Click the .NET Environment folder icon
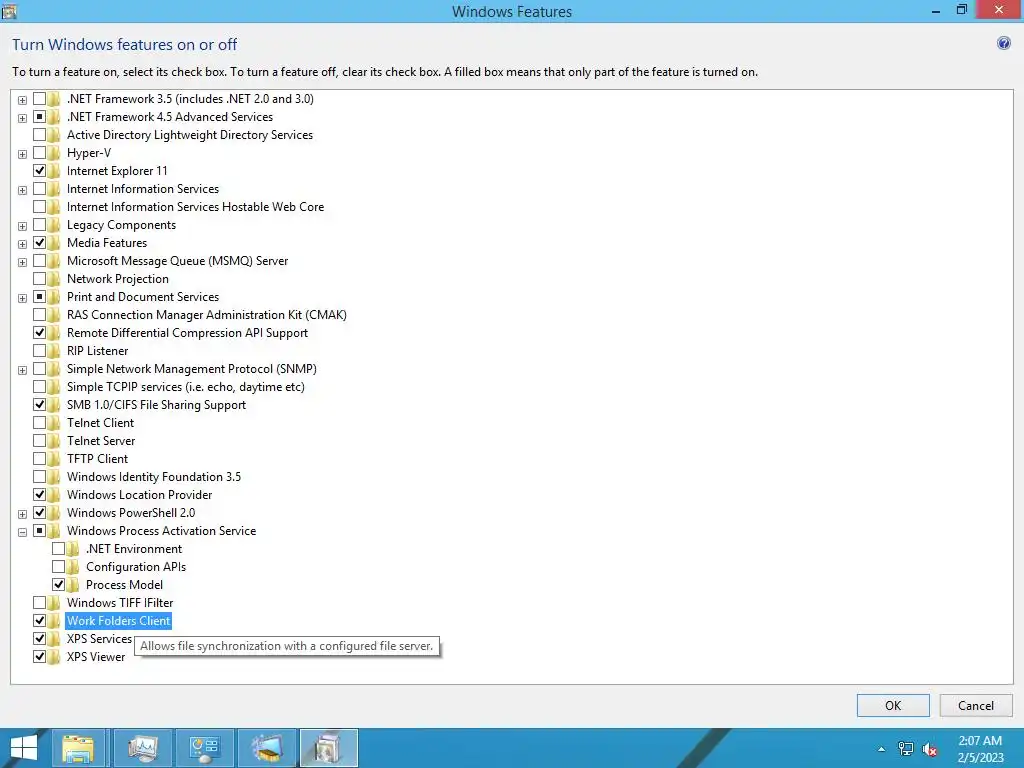Viewport: 1024px width, 768px height. click(x=73, y=549)
